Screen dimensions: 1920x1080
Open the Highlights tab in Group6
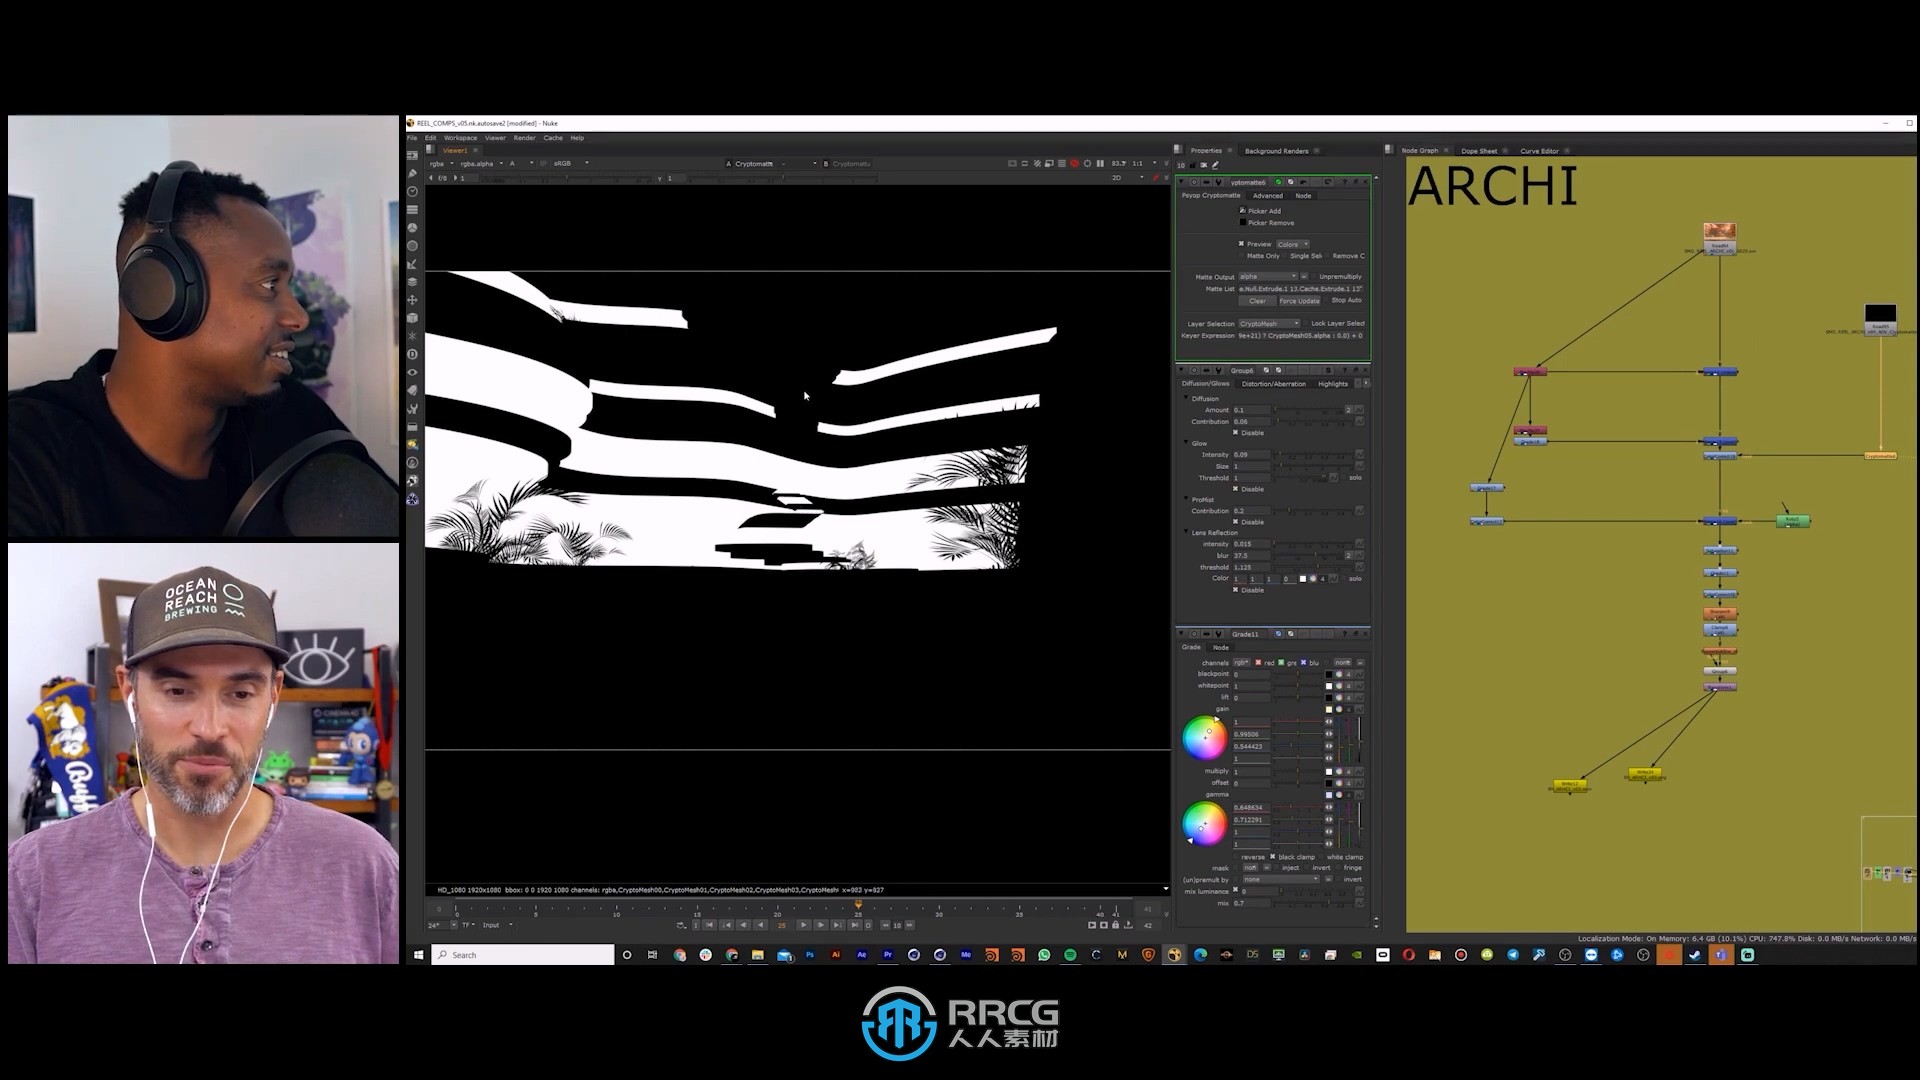pos(1332,384)
